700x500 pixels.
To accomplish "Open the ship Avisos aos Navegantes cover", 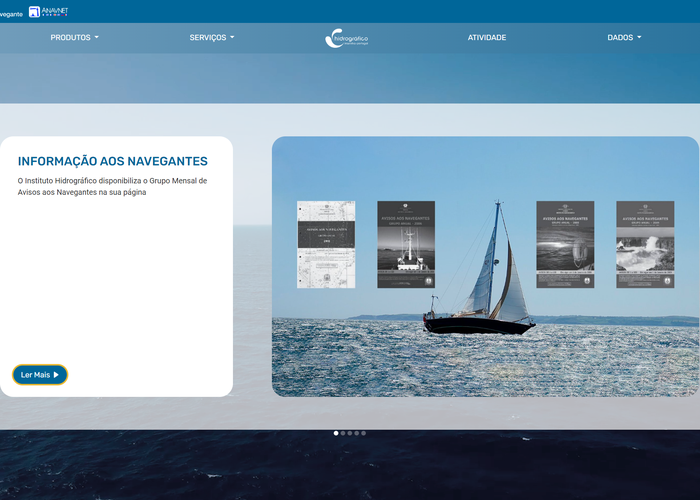I will tap(406, 244).
